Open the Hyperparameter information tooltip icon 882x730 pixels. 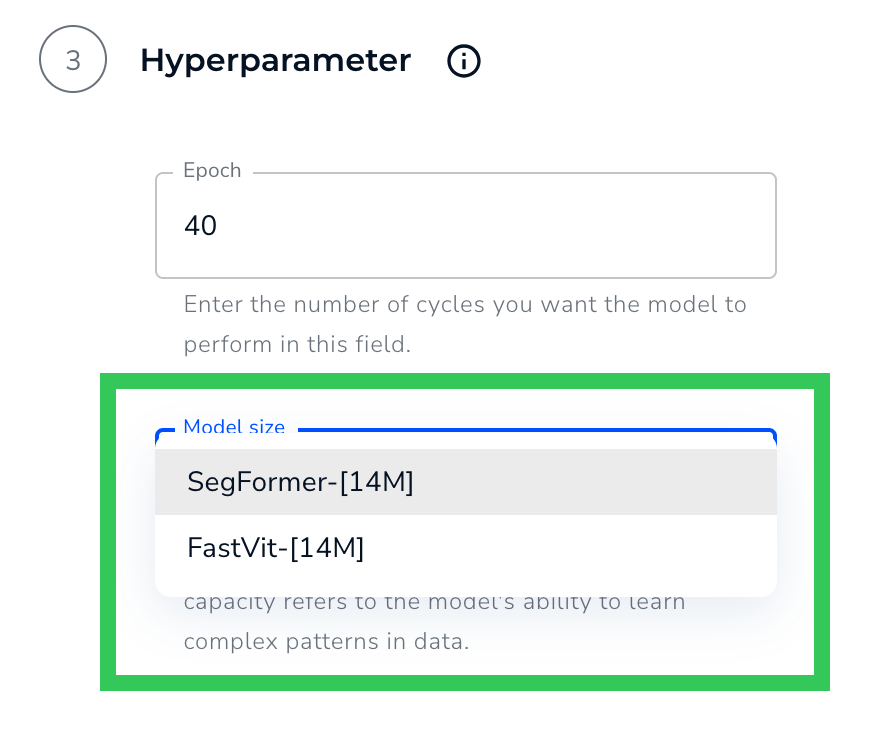coord(463,61)
